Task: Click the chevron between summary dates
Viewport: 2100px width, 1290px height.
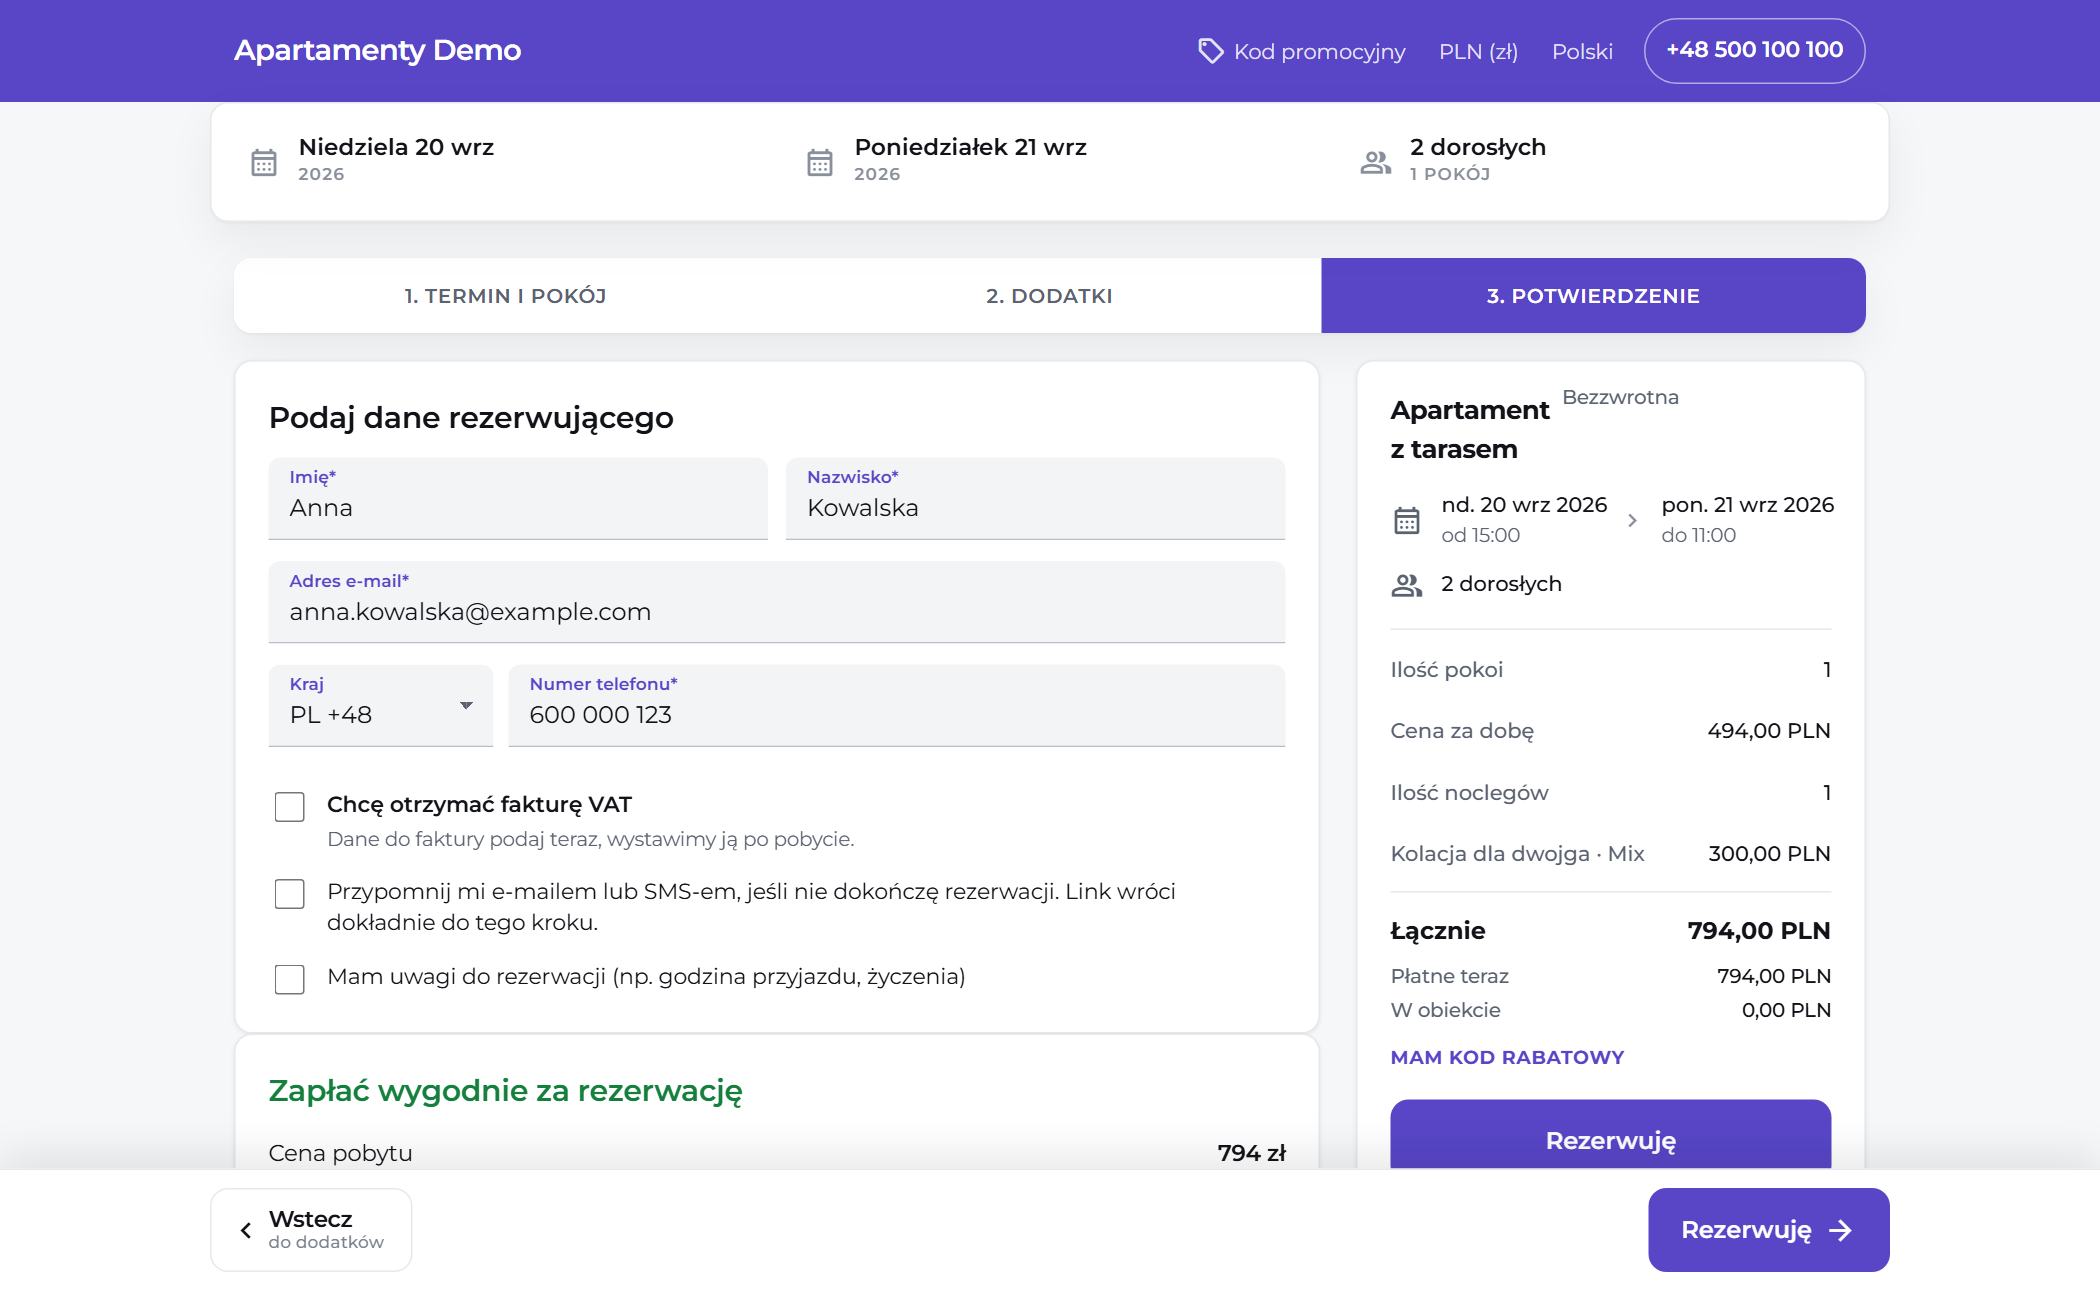Action: 1632,520
